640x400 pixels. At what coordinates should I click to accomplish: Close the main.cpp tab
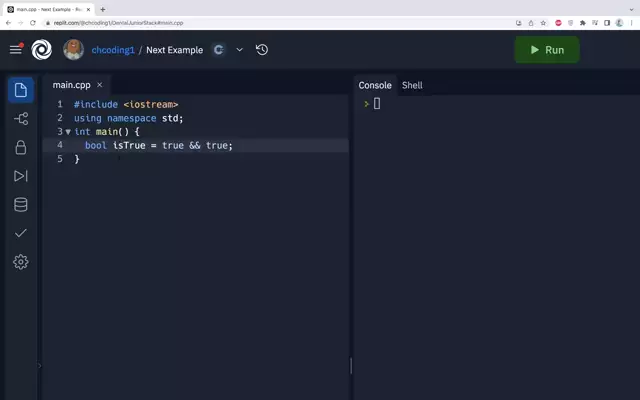[100, 85]
